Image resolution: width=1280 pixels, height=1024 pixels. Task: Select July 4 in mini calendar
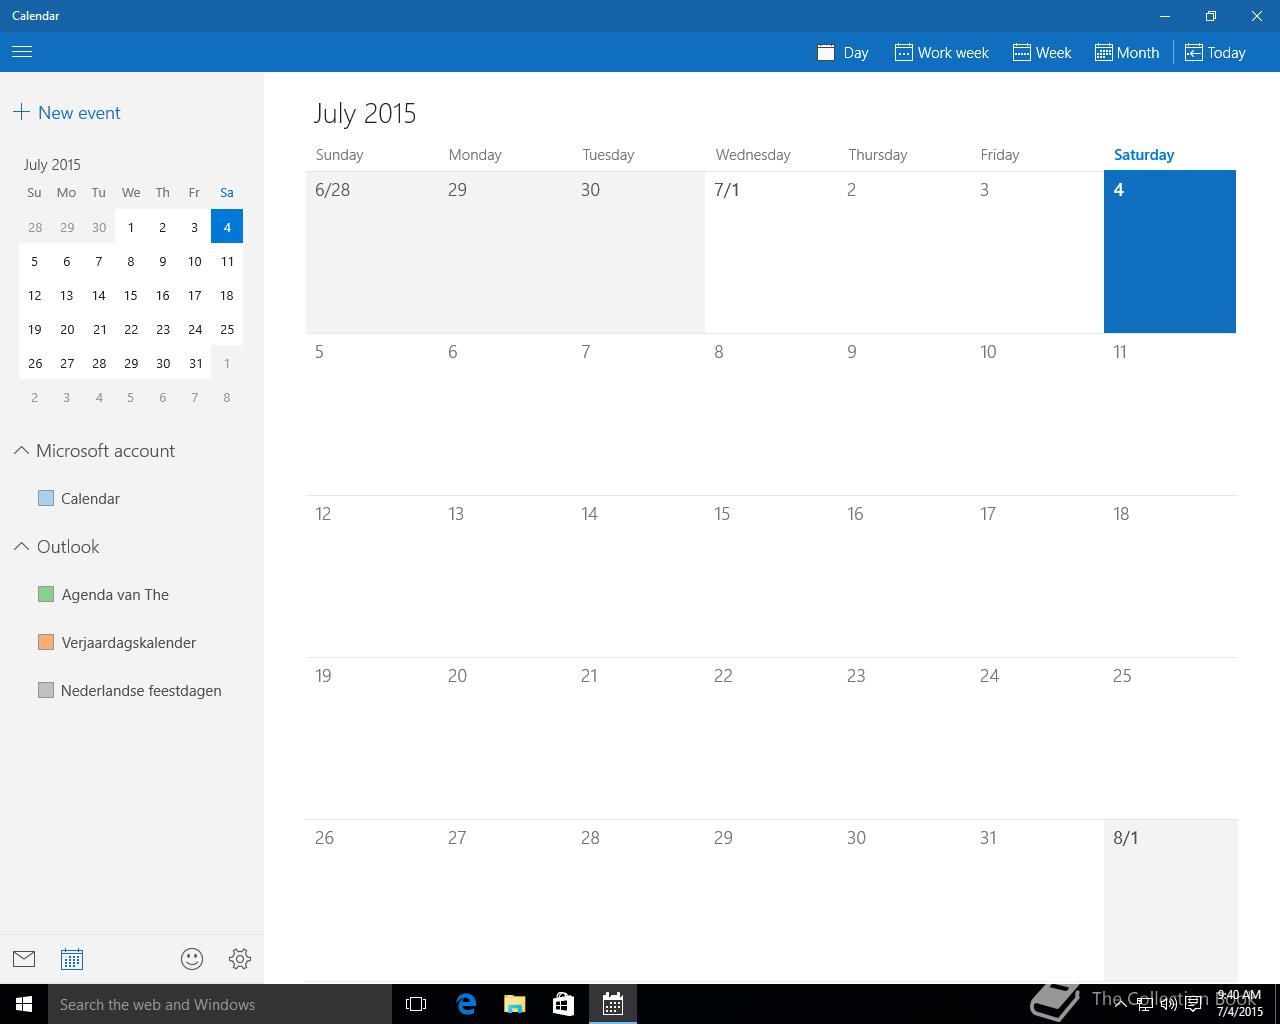pyautogui.click(x=227, y=227)
